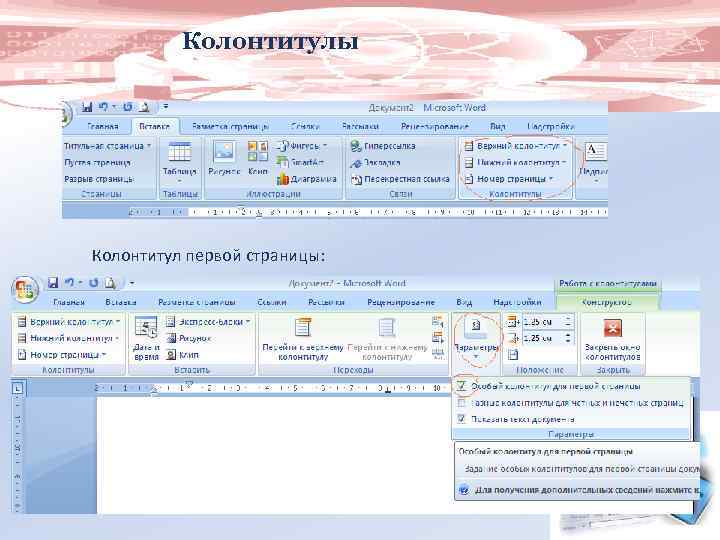Click Undo in the upper Word window toolbar

pyautogui.click(x=104, y=107)
